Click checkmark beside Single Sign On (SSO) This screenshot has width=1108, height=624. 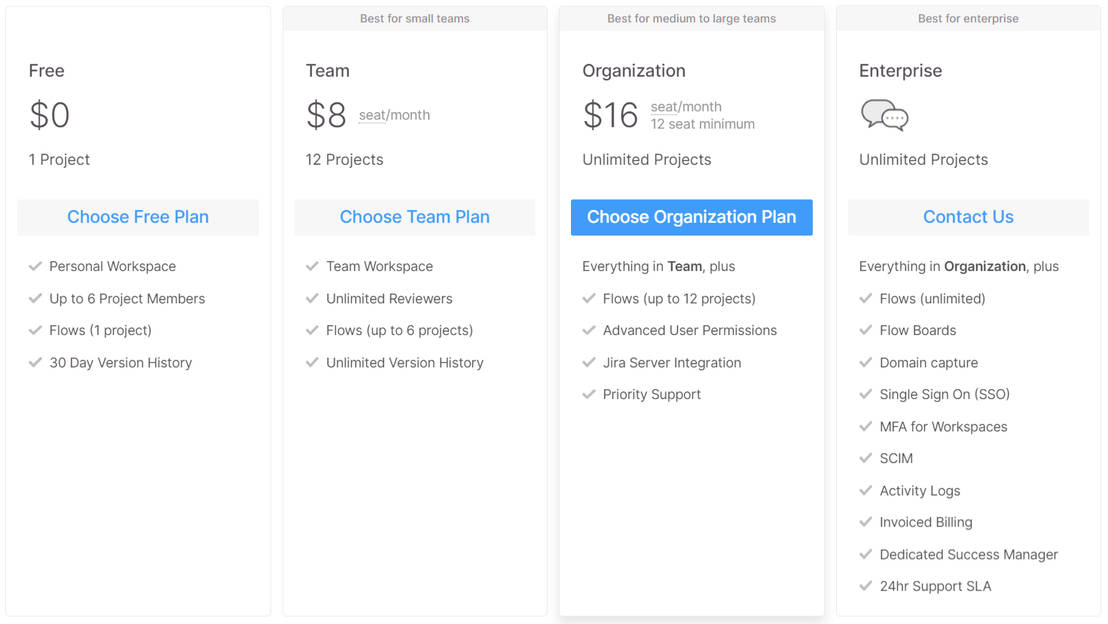866,394
